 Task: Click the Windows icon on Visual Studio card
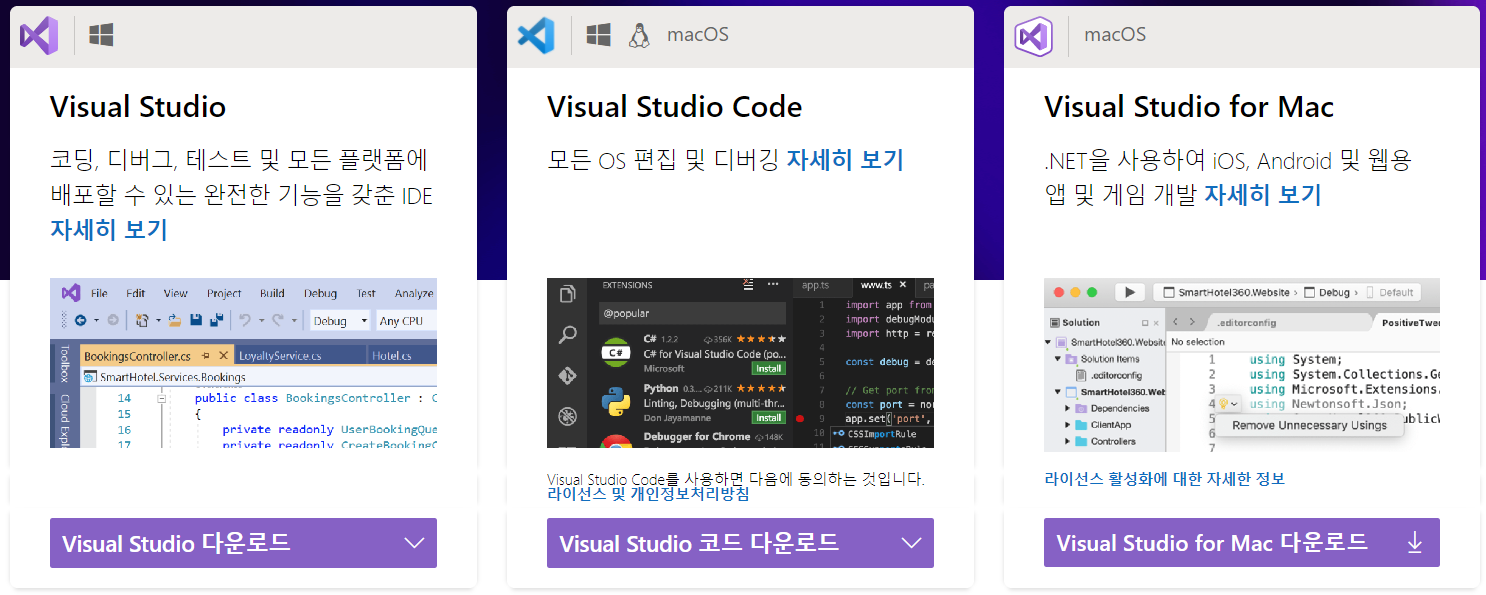pyautogui.click(x=101, y=35)
